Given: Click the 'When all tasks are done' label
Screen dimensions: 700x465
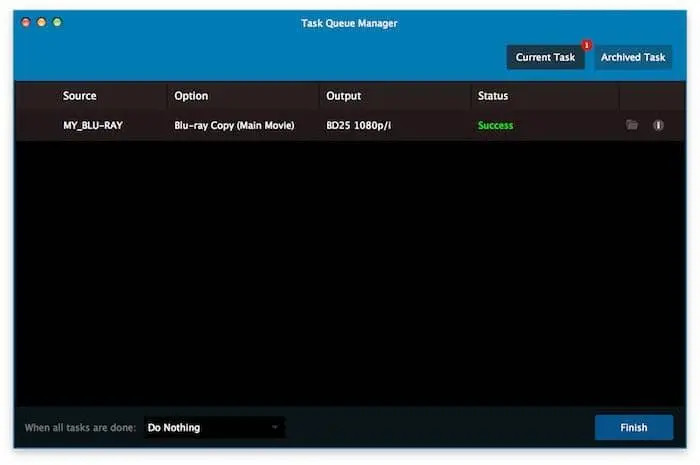Looking at the screenshot, I should pos(80,428).
